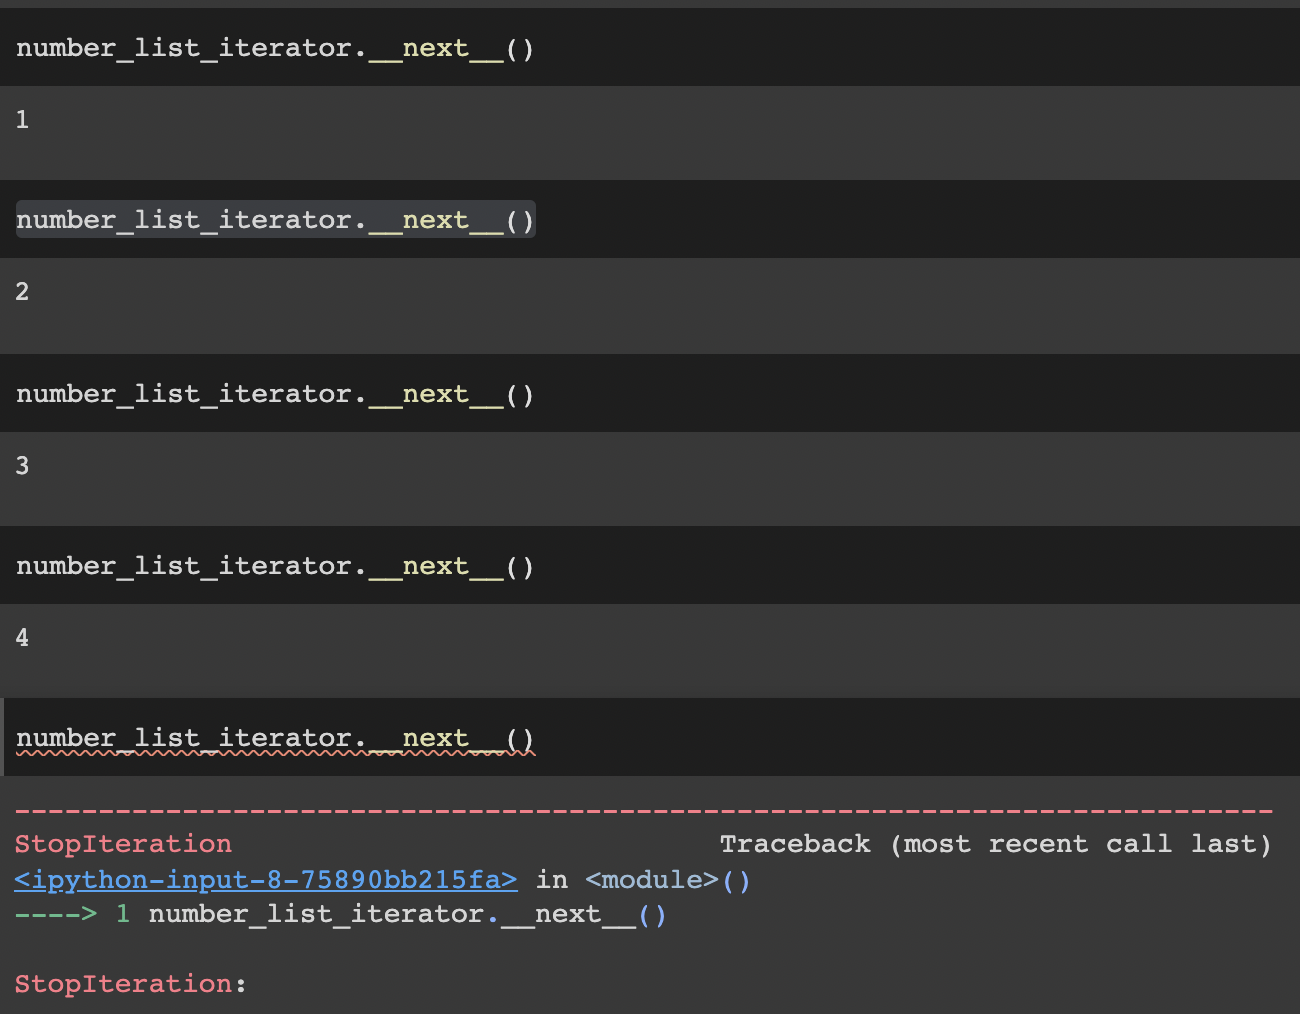Open the ipython-input-8-75890bb215fa traceback link
The image size is (1300, 1014).
[x=266, y=880]
